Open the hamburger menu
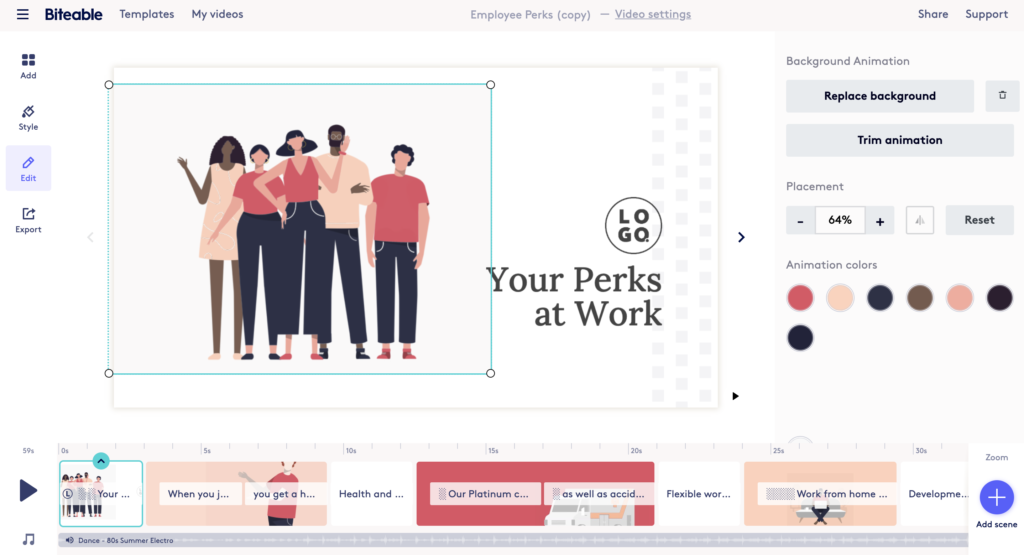This screenshot has width=1024, height=555. (23, 14)
